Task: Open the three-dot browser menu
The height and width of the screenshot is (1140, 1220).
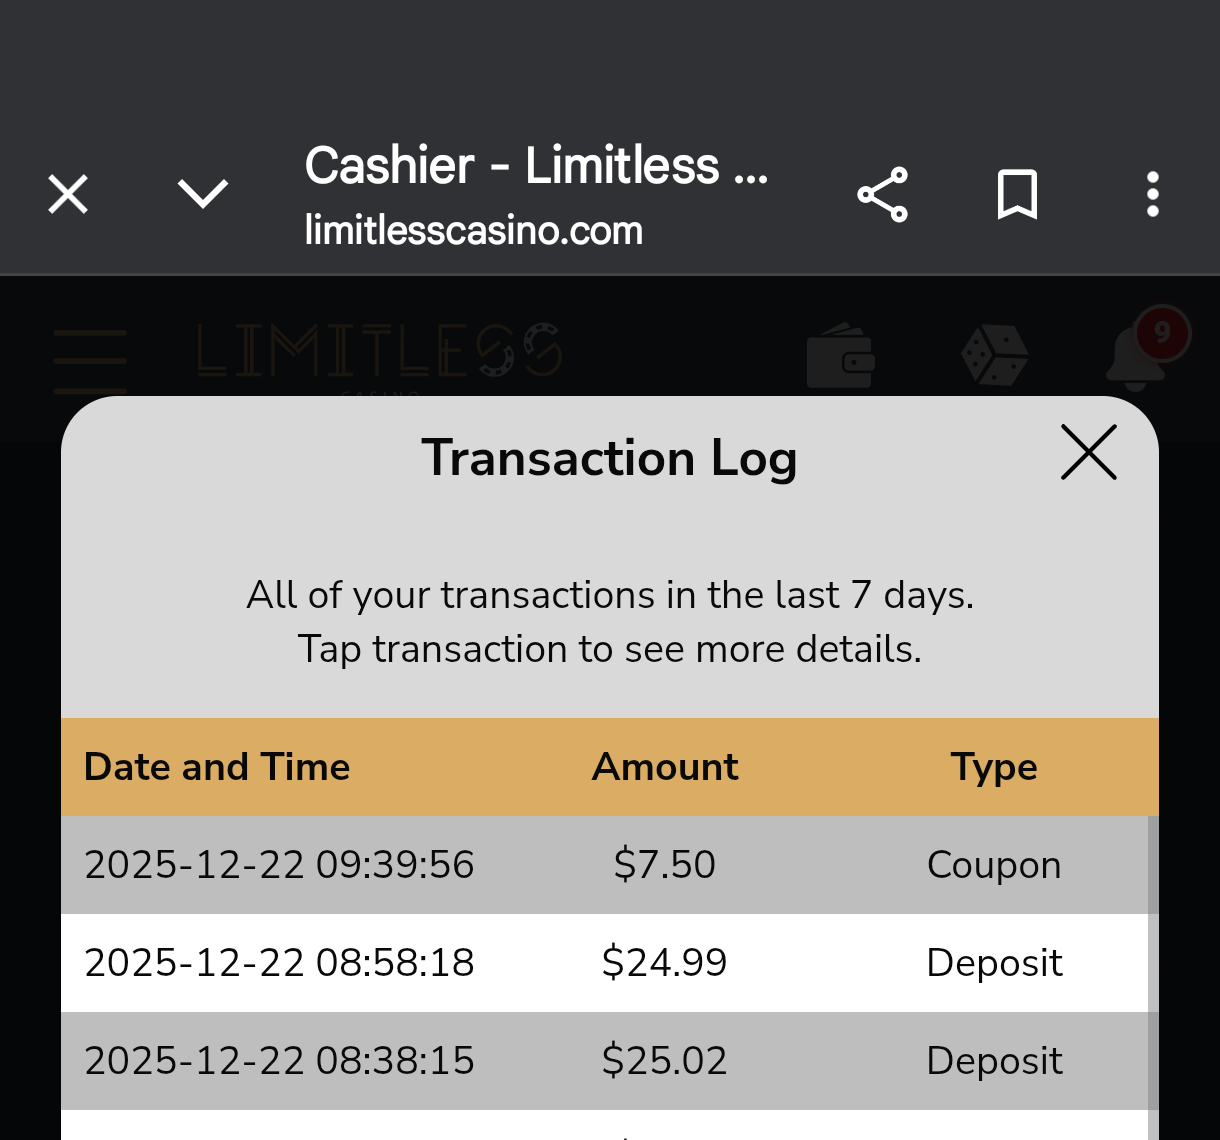Action: coord(1152,194)
